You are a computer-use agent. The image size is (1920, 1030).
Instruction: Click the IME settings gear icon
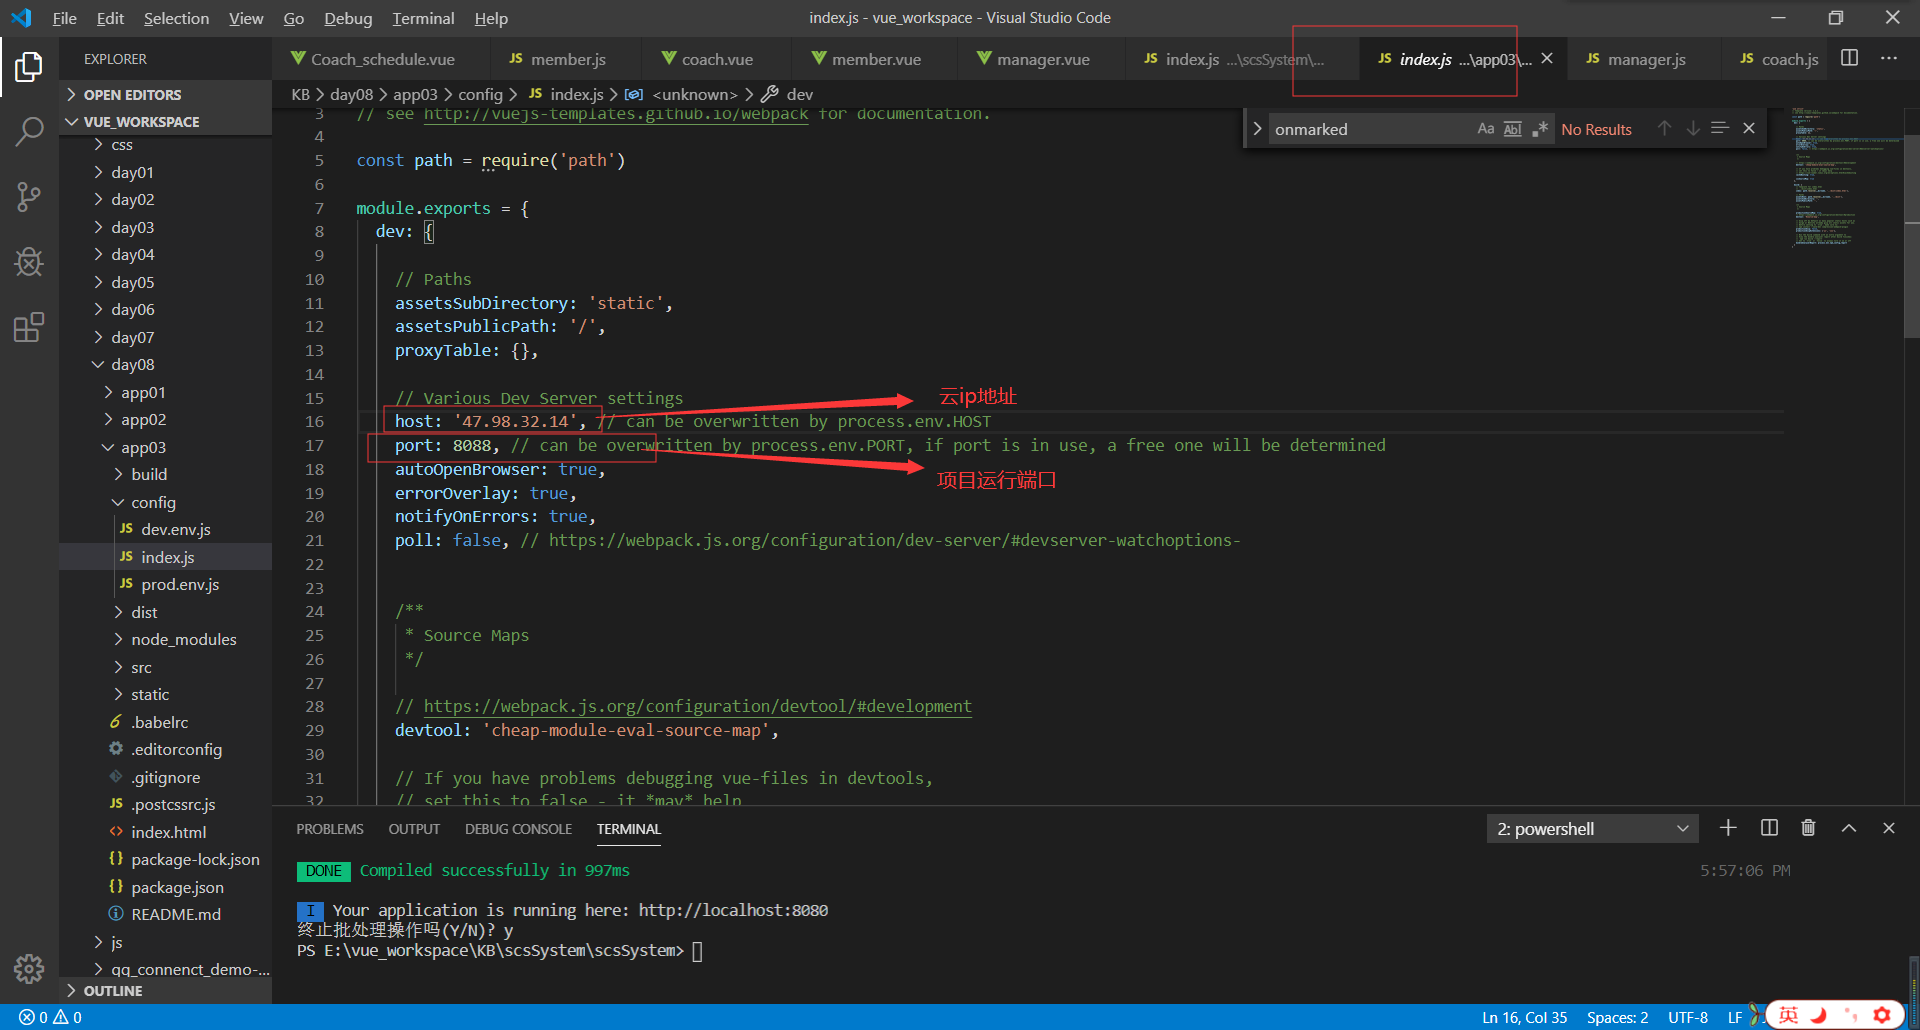[1881, 1015]
